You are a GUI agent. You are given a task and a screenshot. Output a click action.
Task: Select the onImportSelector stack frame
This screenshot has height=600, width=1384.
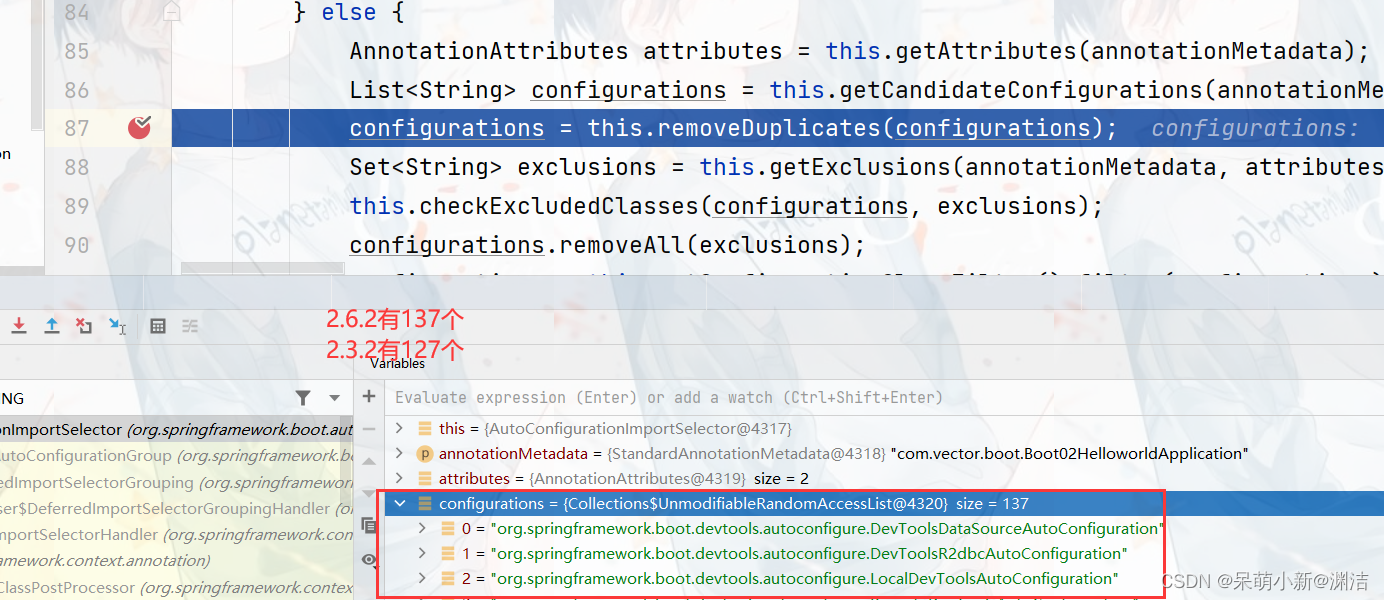click(176, 430)
